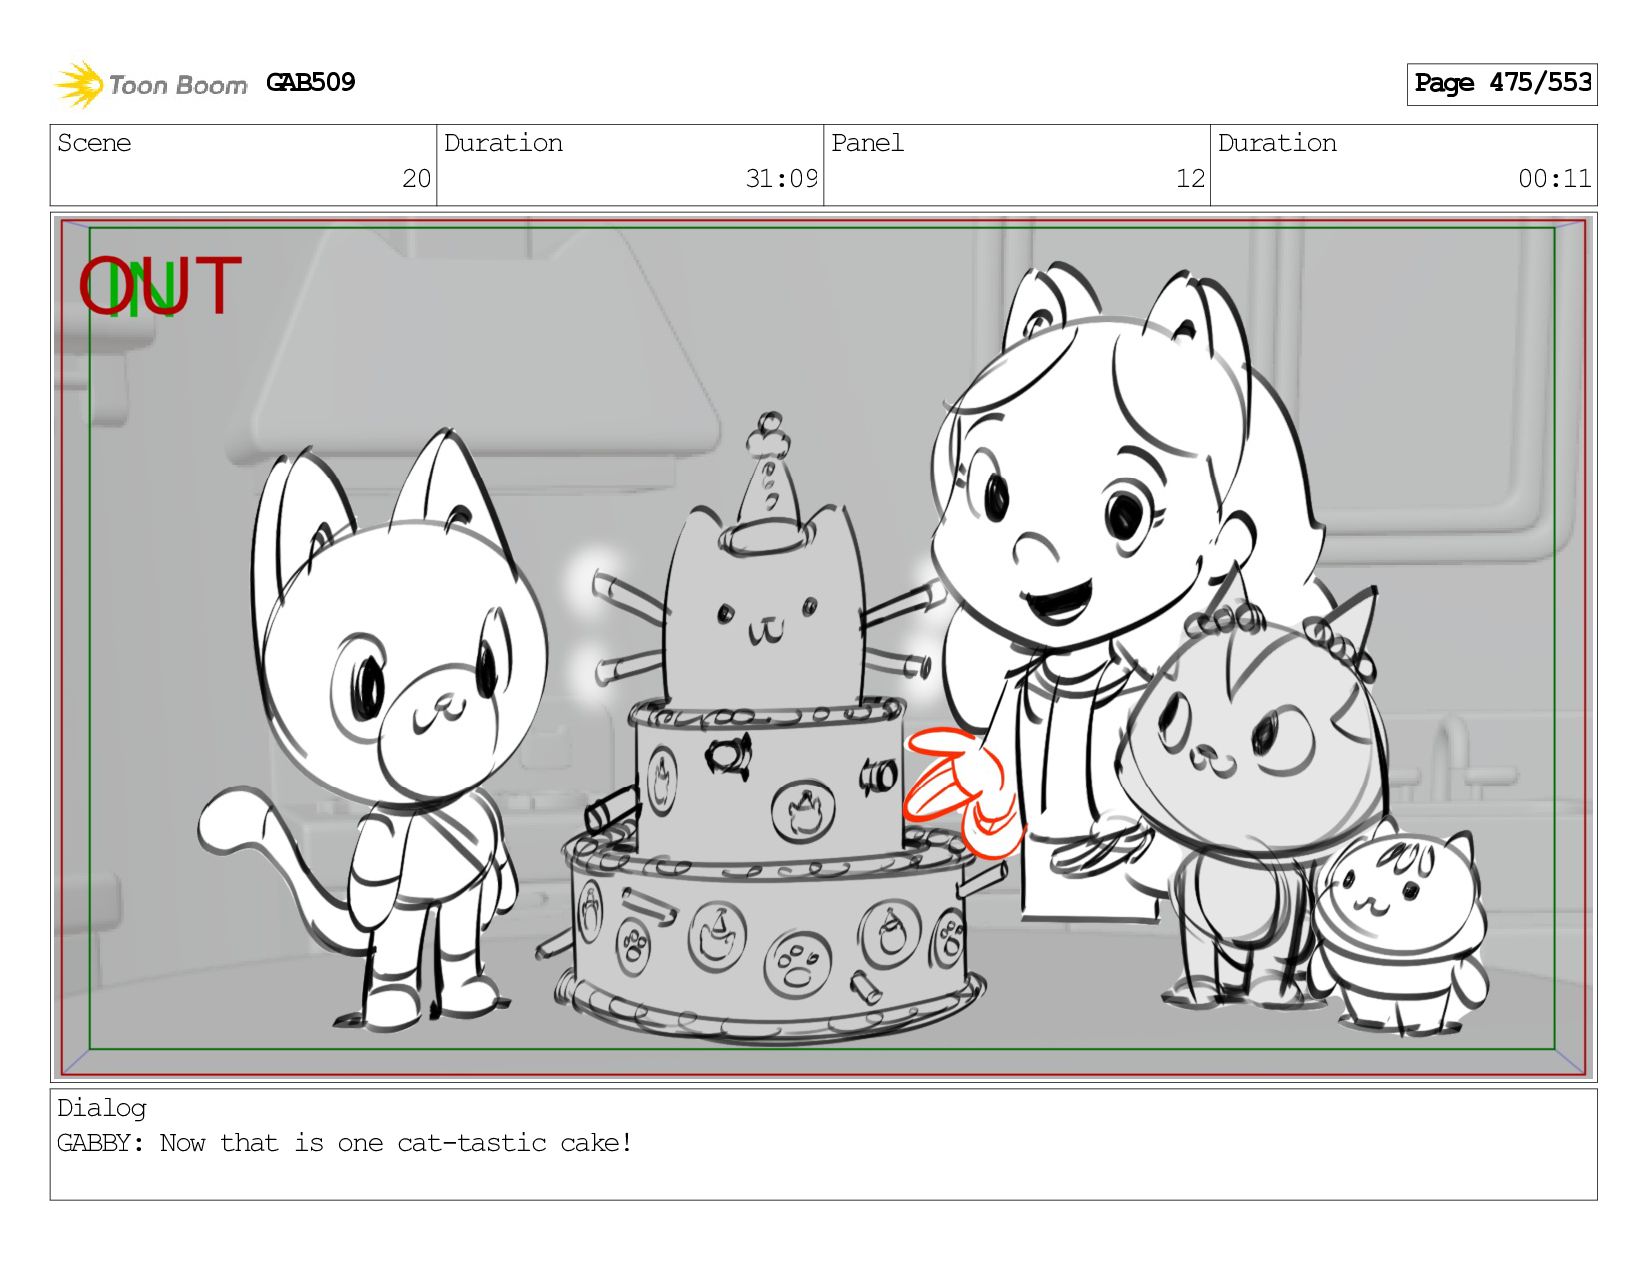Click the red OUT marker text
1650x1275 pixels.
click(x=160, y=286)
